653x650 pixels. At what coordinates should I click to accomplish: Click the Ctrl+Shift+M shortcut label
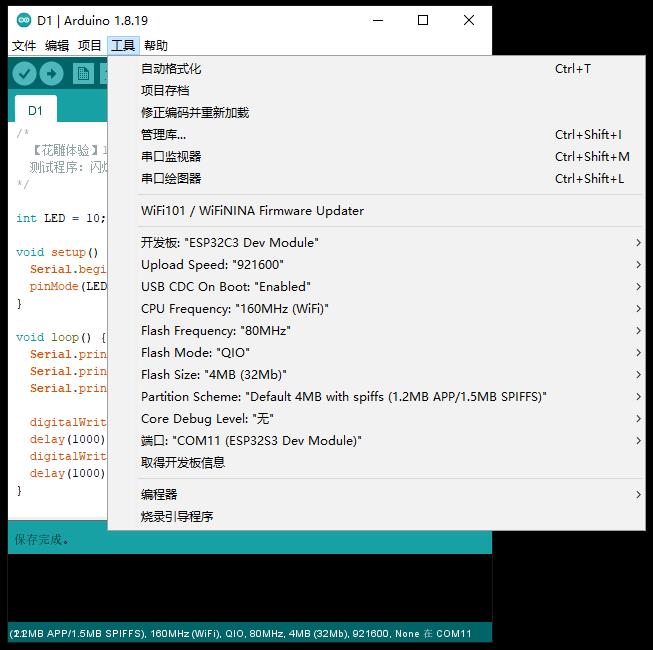click(x=592, y=157)
